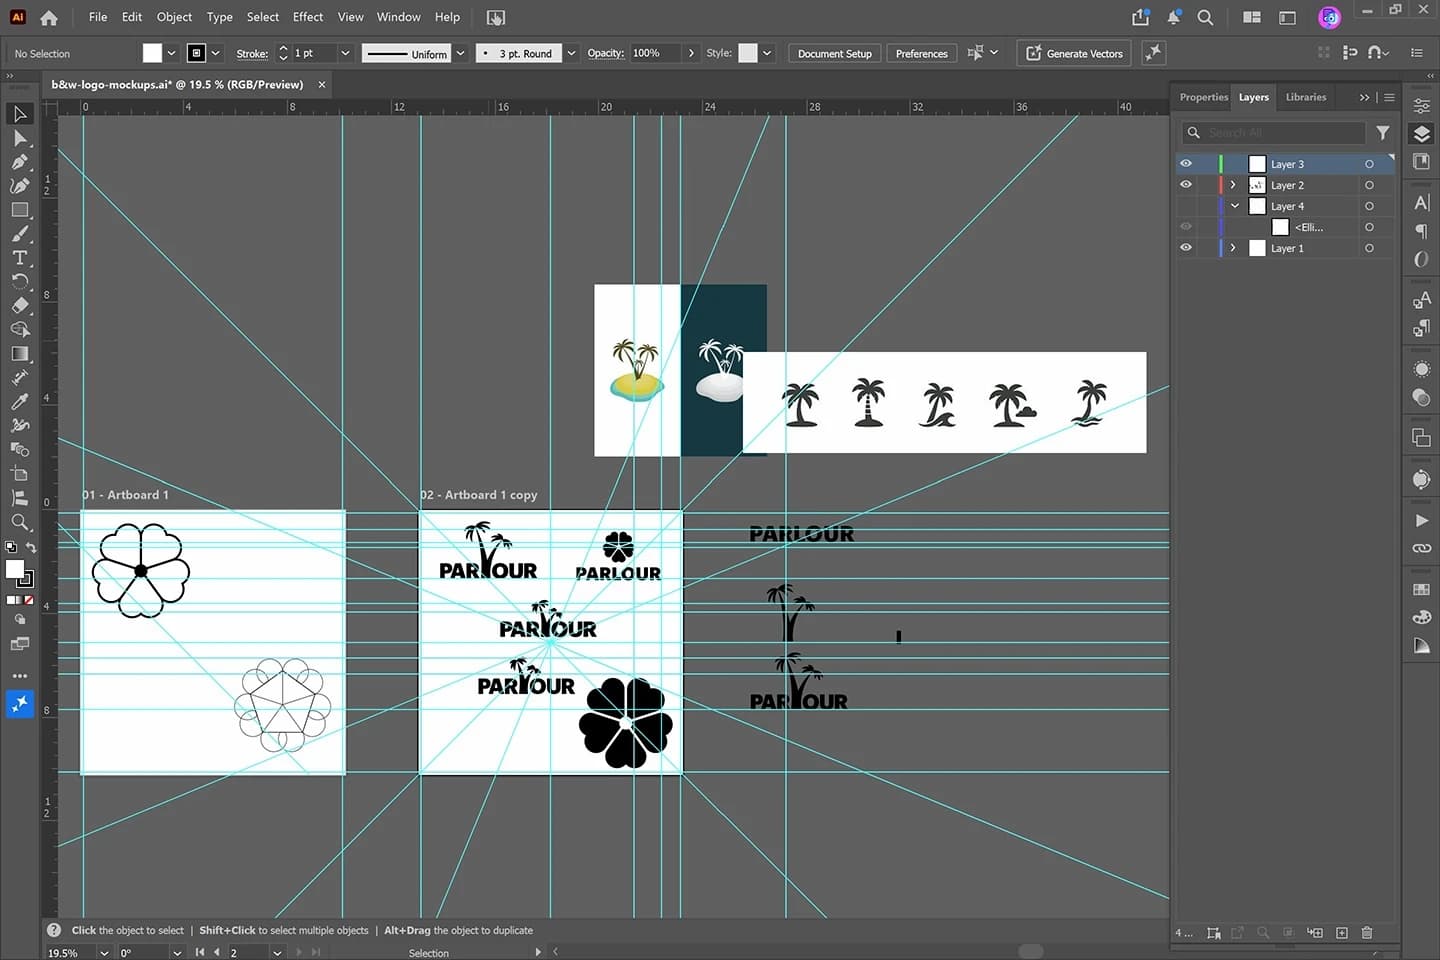1440x960 pixels.
Task: Click the target circle for Layer 2
Action: (1369, 185)
